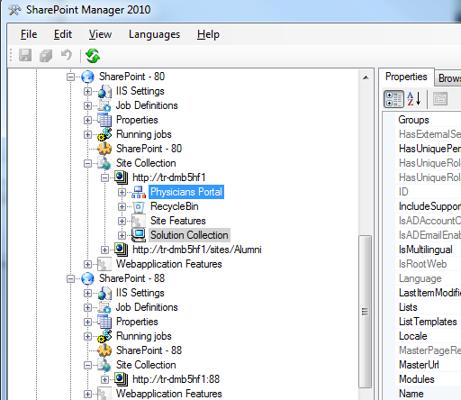Image resolution: width=461 pixels, height=400 pixels.
Task: Open the Edit menu
Action: point(63,34)
